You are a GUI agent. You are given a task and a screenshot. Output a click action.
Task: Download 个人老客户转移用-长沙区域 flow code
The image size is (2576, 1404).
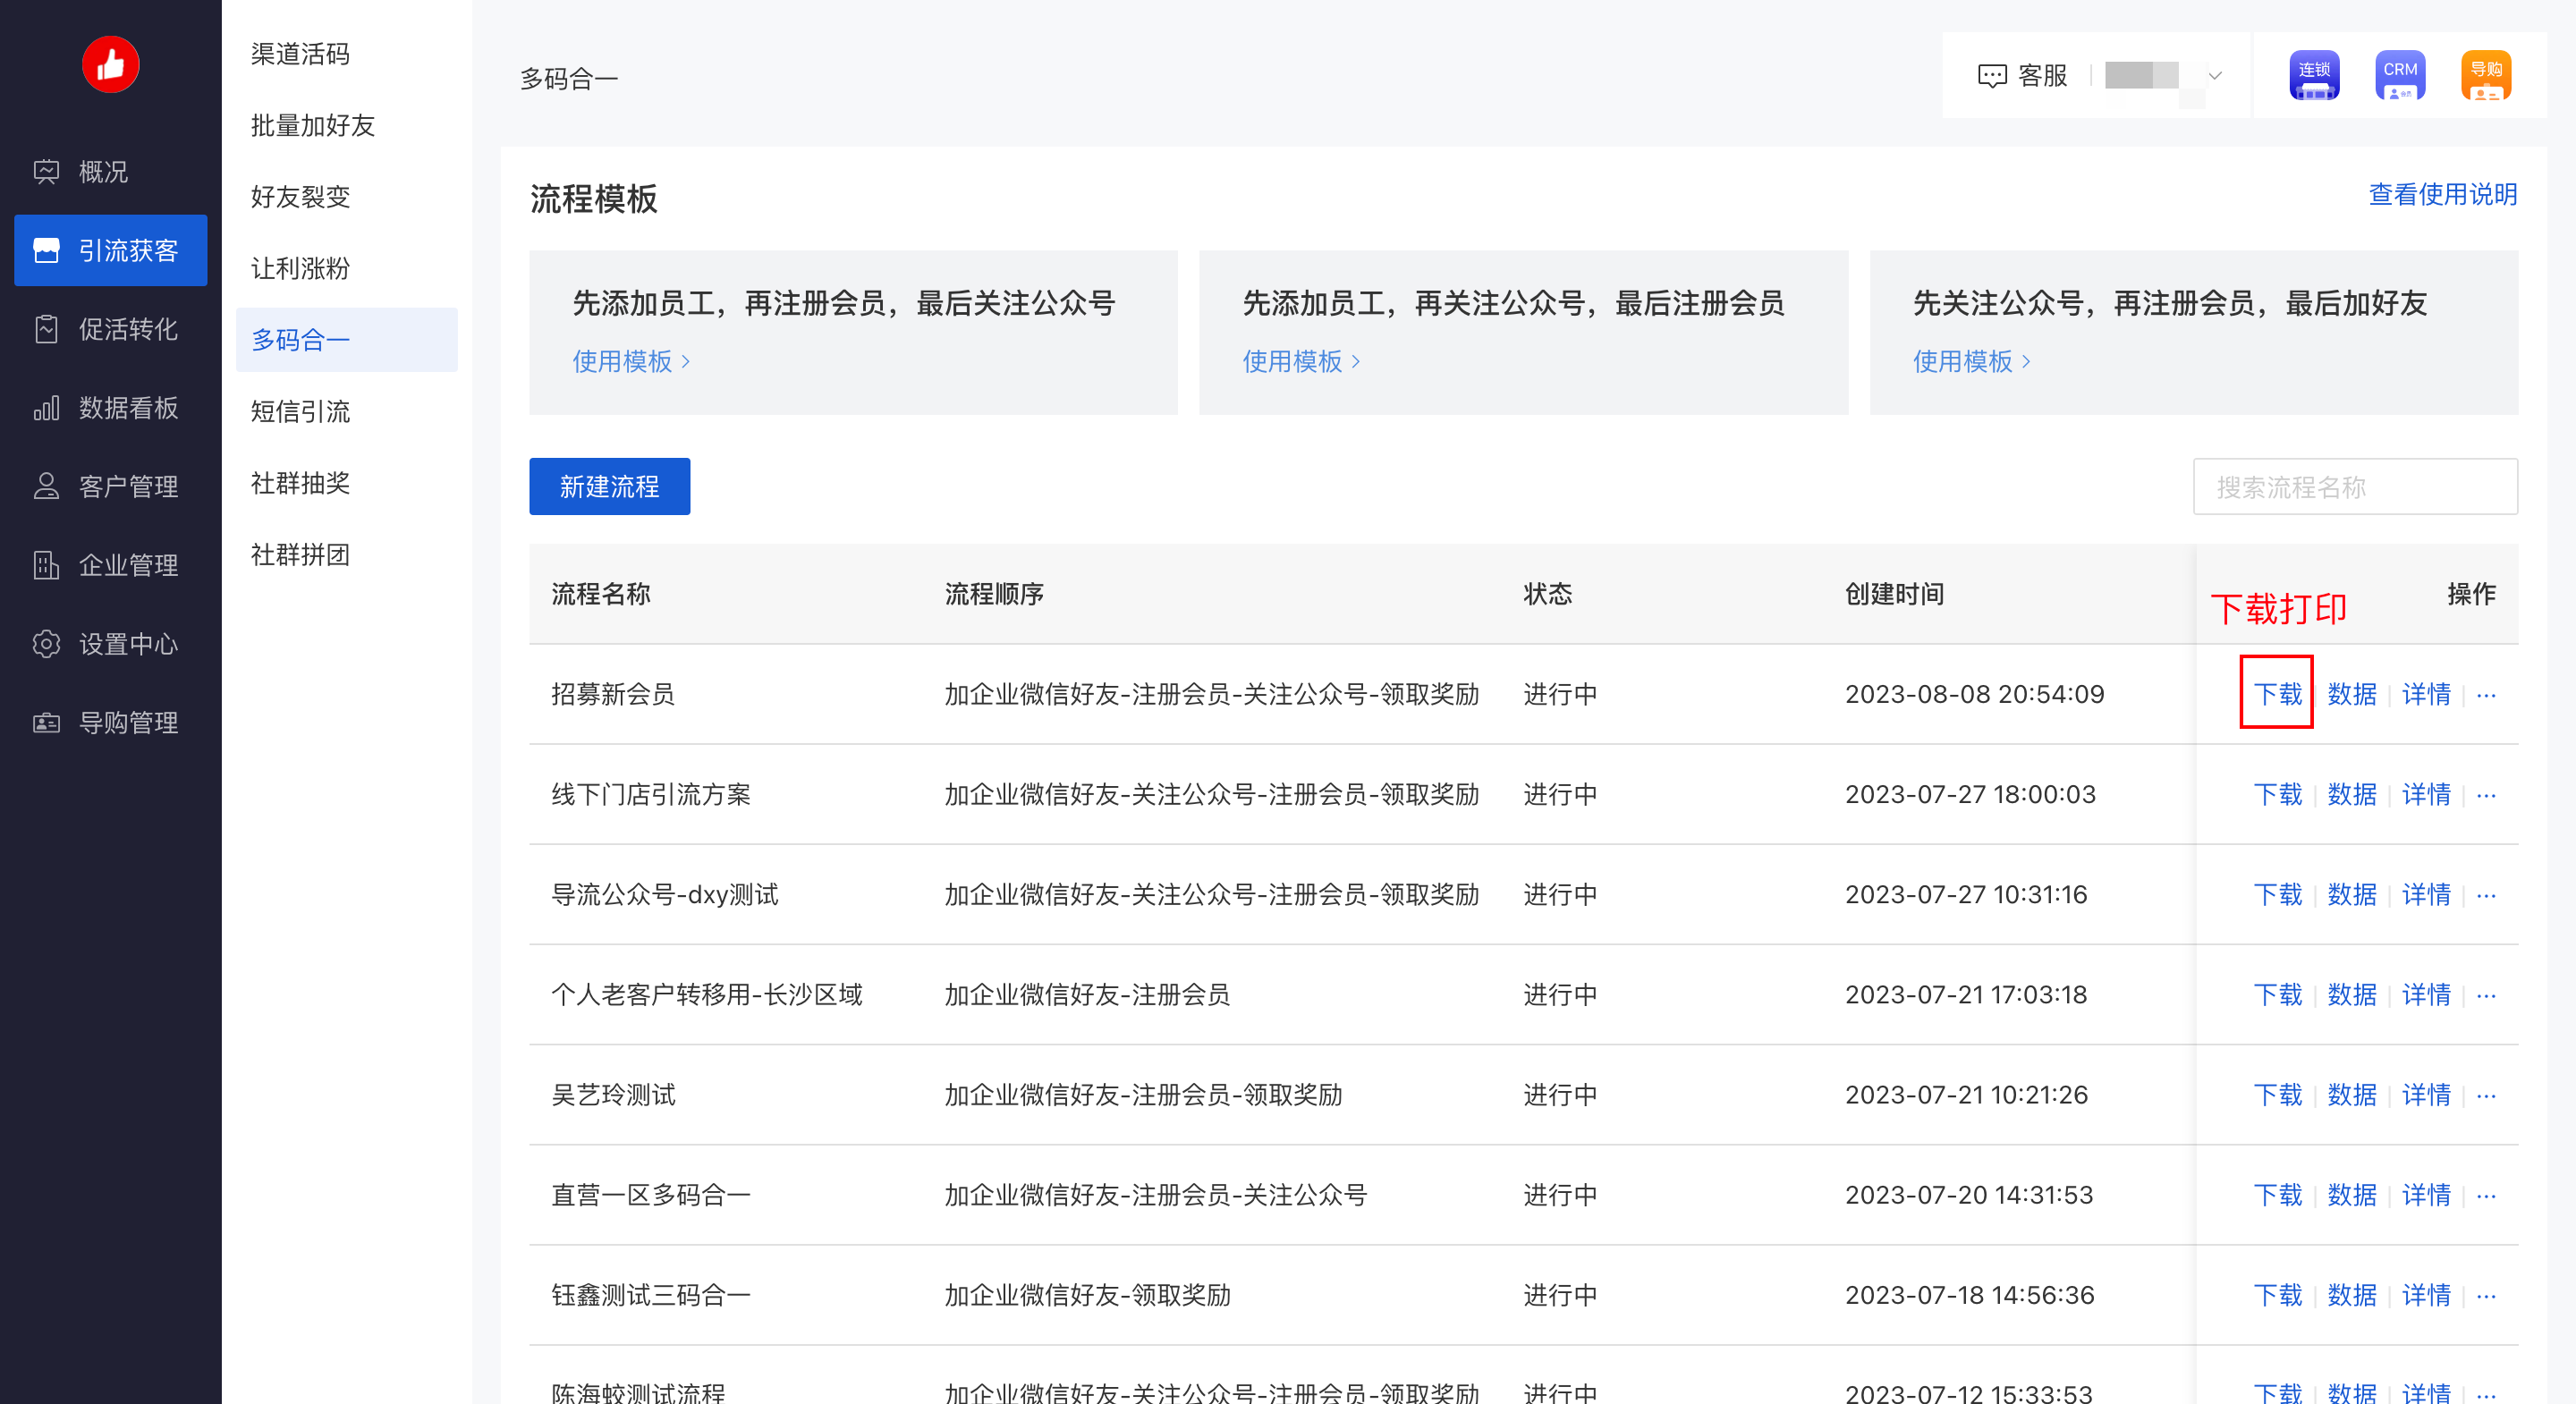pyautogui.click(x=2277, y=994)
